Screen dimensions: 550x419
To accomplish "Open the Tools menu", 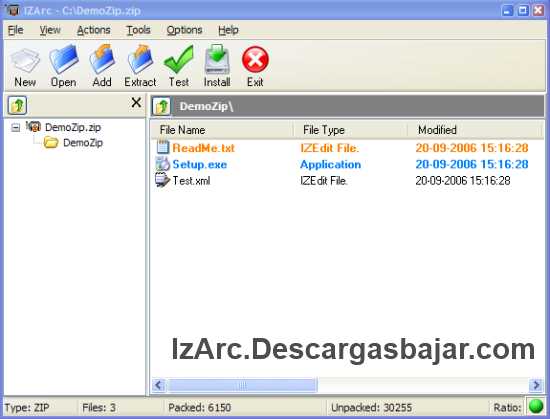I will (x=139, y=30).
